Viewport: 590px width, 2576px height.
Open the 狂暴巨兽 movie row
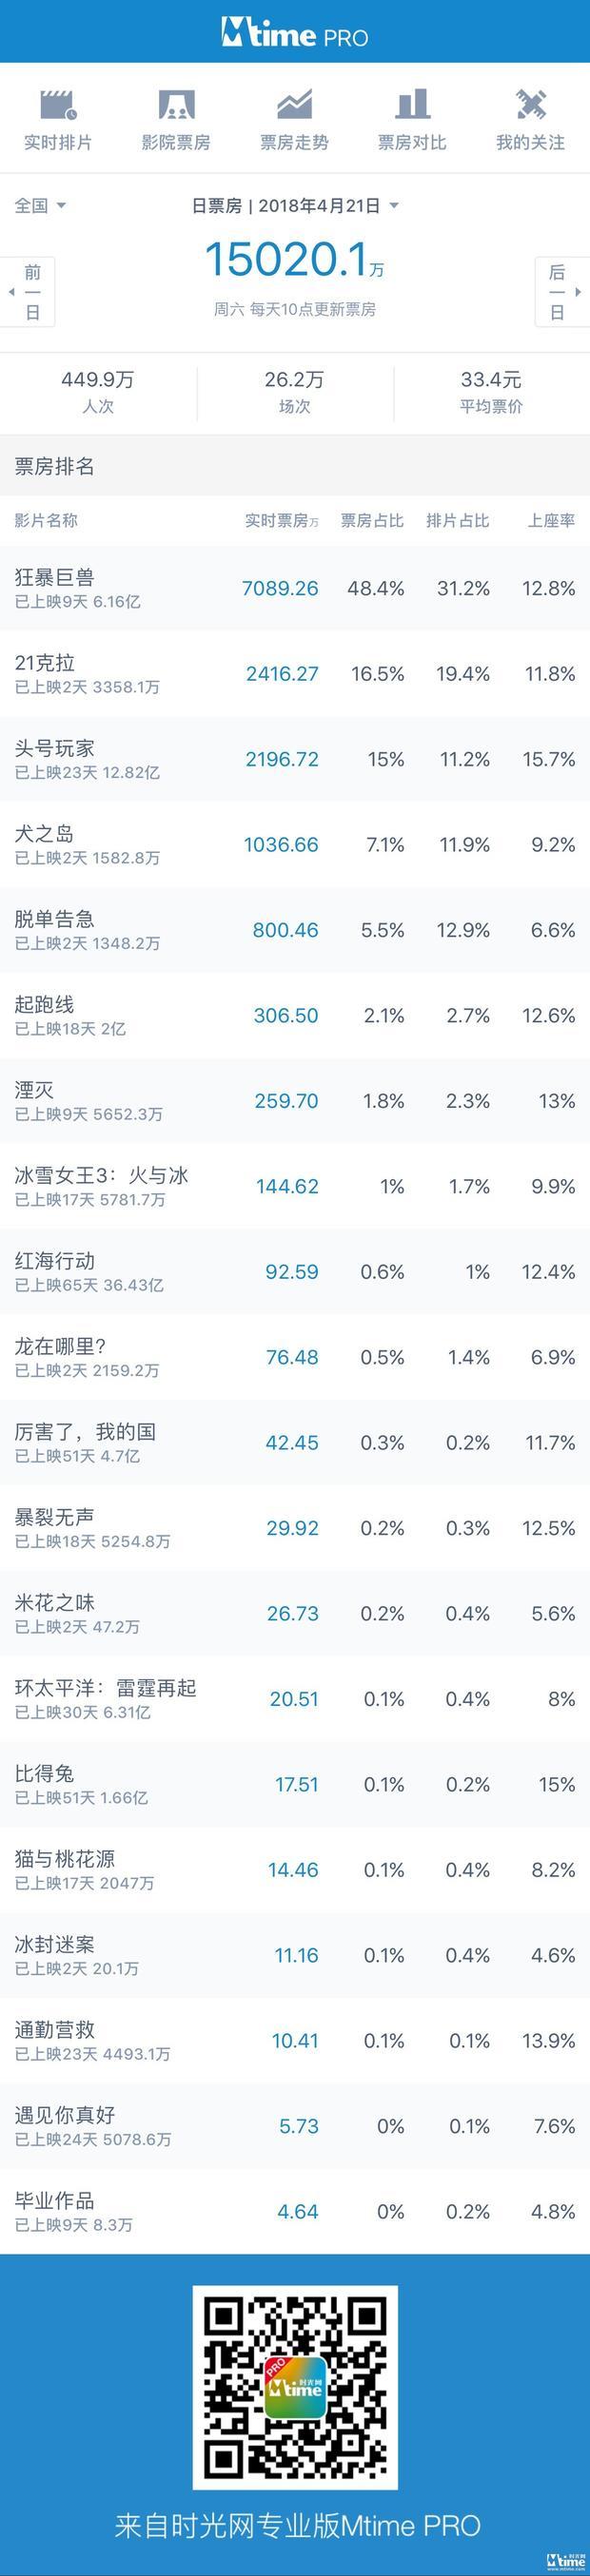[x=295, y=588]
